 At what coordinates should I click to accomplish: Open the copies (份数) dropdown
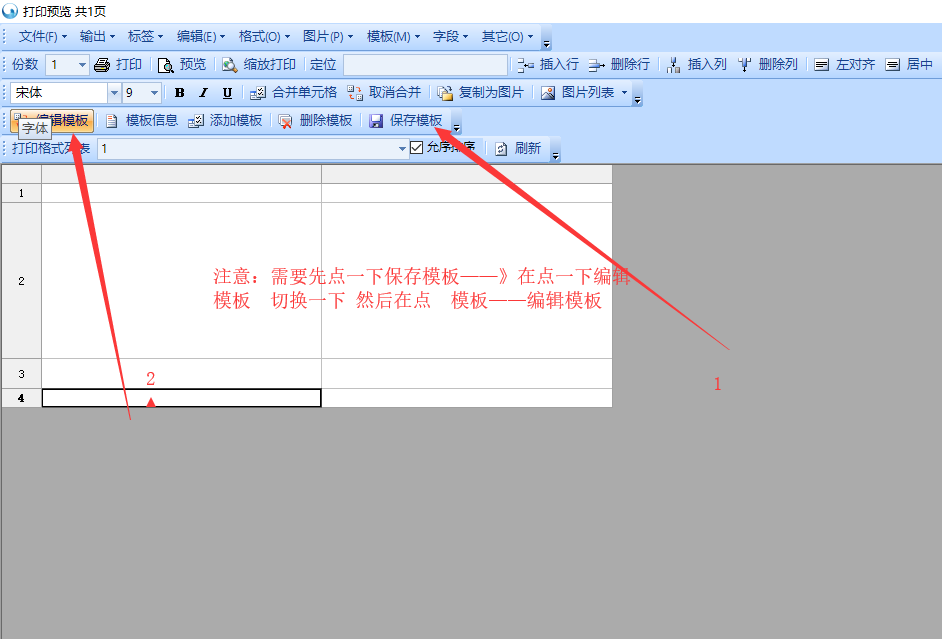point(82,65)
